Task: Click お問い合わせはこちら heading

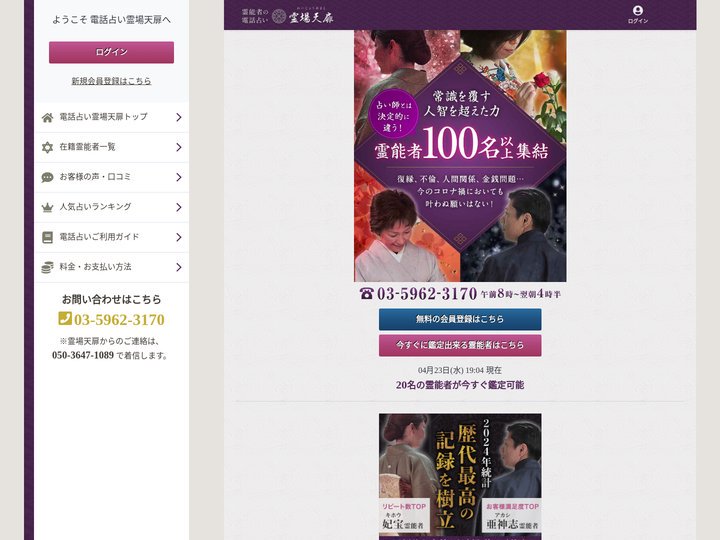Action: [x=112, y=299]
